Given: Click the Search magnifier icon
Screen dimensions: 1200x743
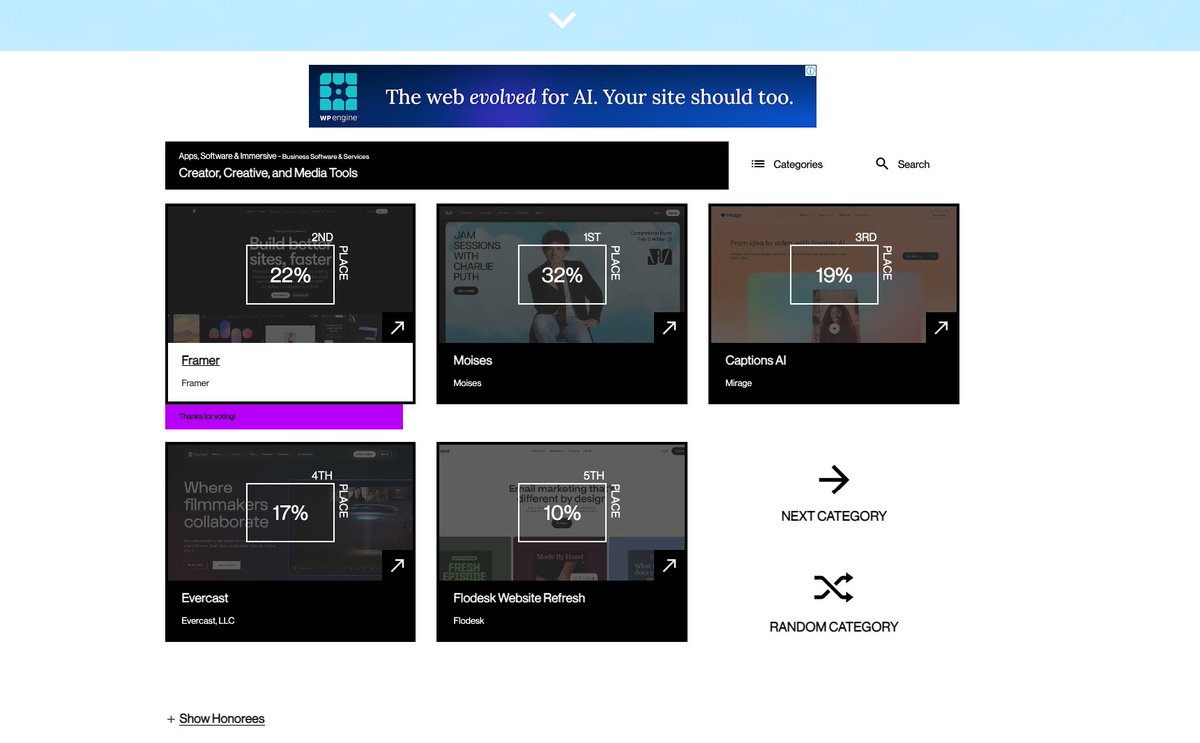Looking at the screenshot, I should 882,163.
